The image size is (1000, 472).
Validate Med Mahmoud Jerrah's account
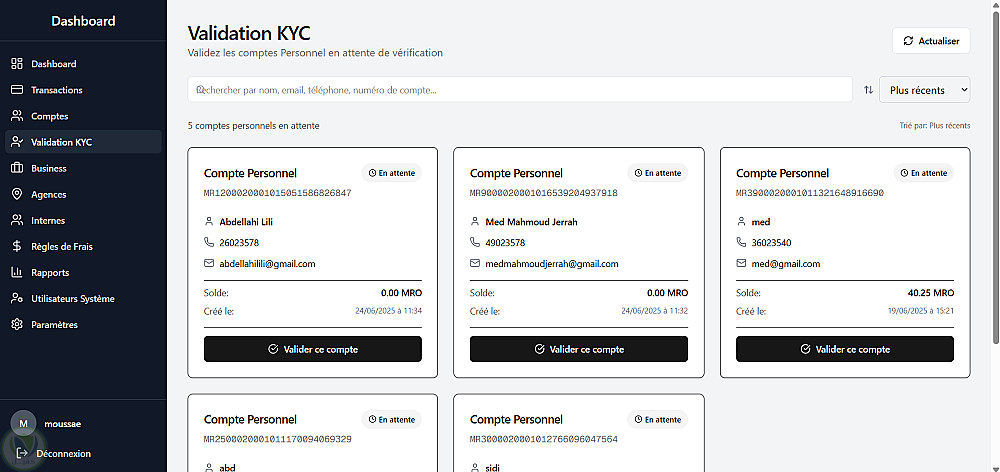click(x=578, y=349)
